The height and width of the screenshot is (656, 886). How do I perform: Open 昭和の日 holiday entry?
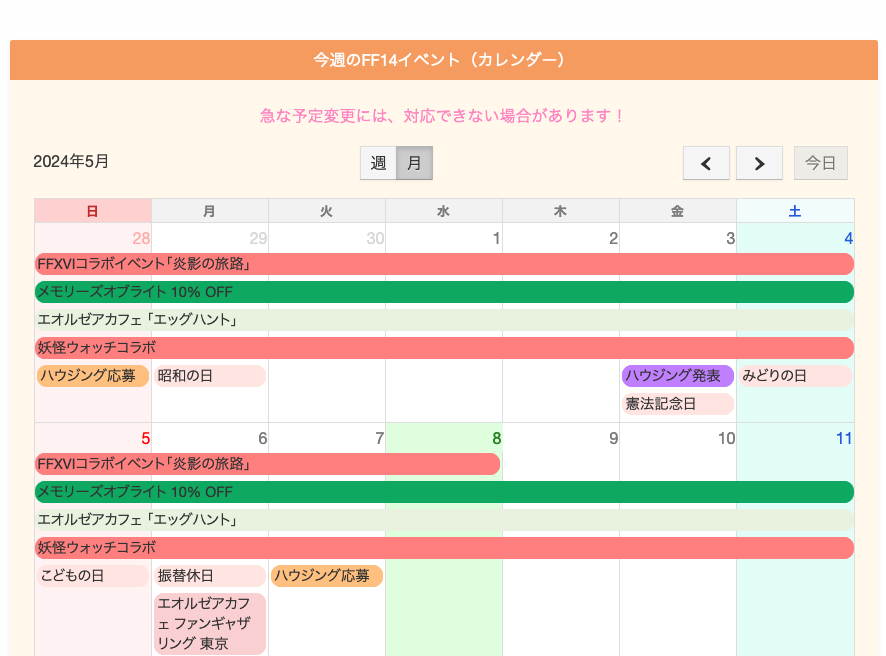(210, 376)
